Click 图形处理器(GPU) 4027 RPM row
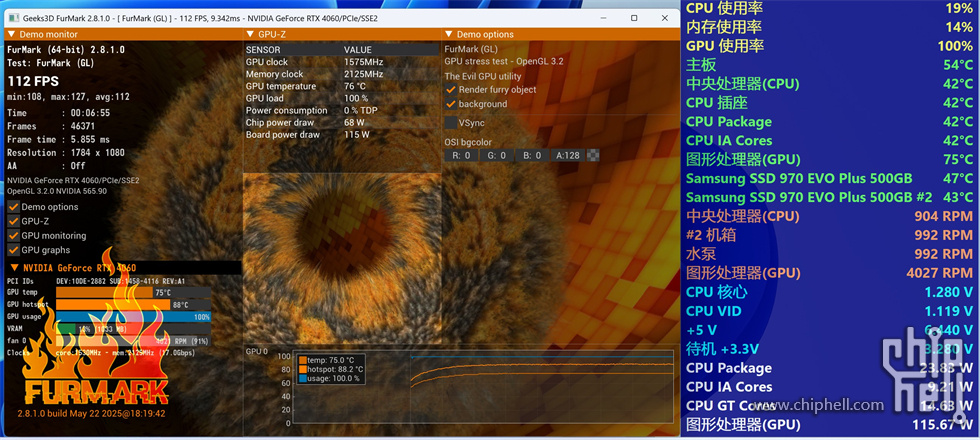The width and height of the screenshot is (980, 440). [829, 273]
